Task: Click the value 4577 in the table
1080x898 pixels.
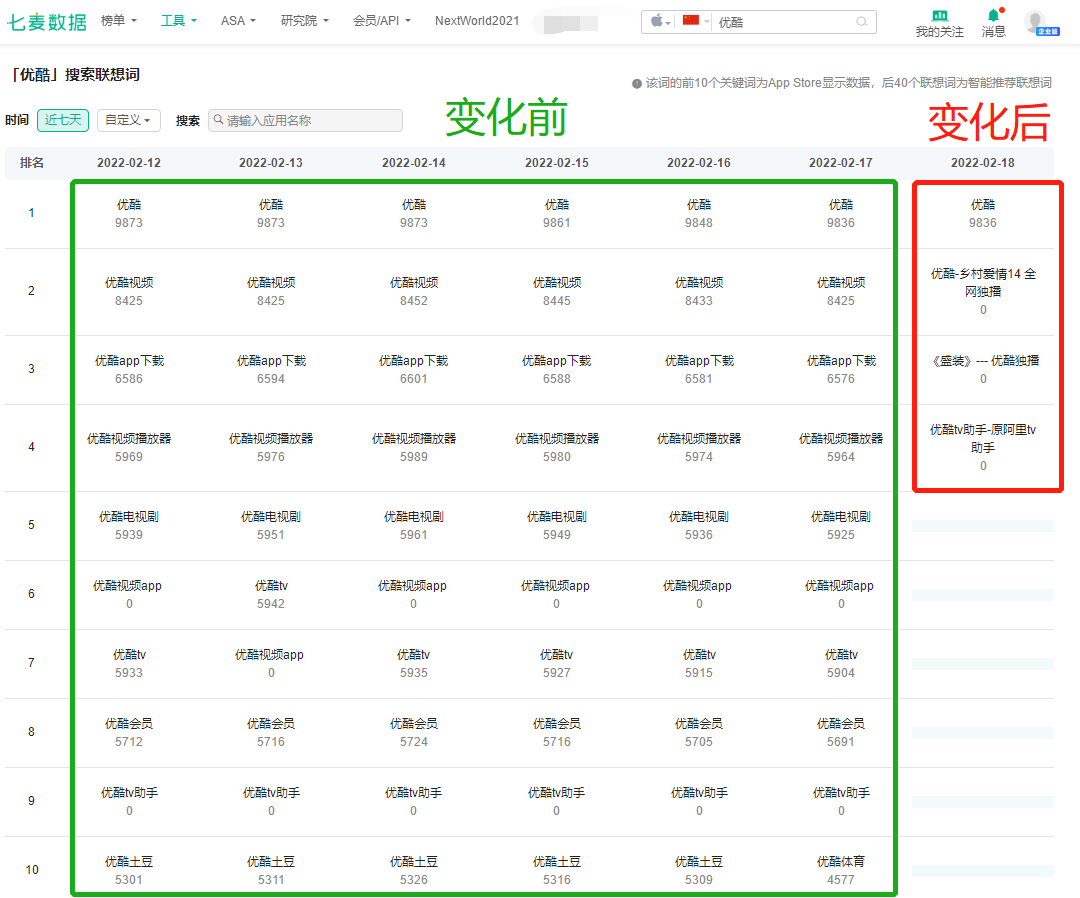Action: [840, 879]
